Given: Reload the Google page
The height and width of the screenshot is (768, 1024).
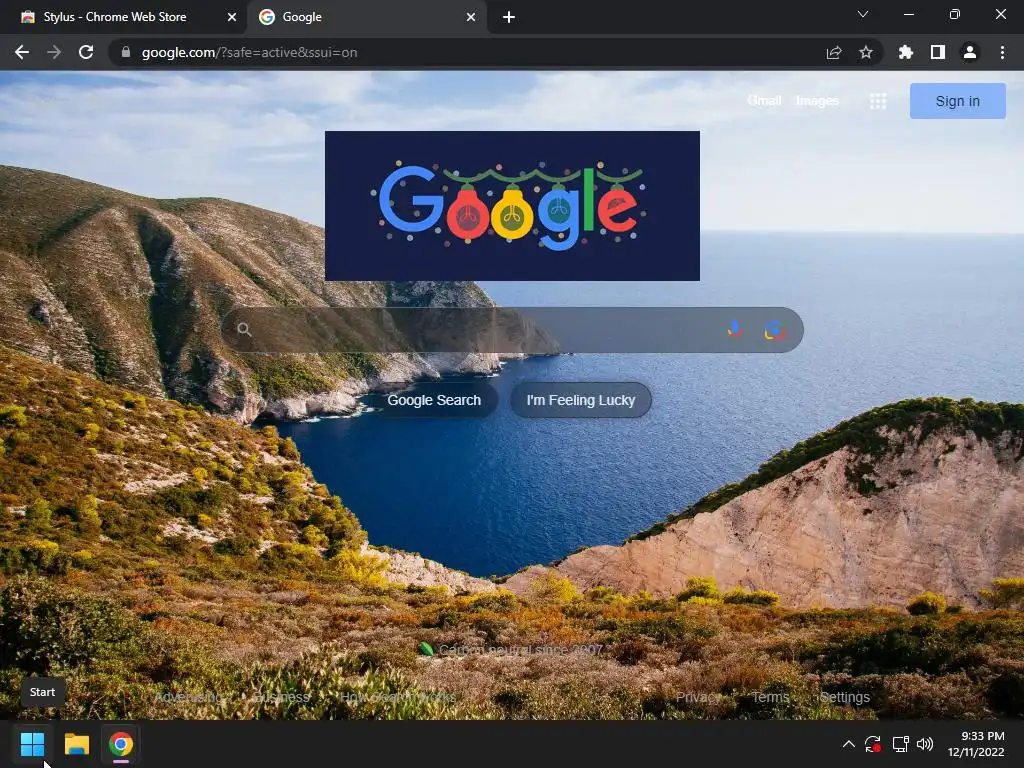Looking at the screenshot, I should pos(86,52).
